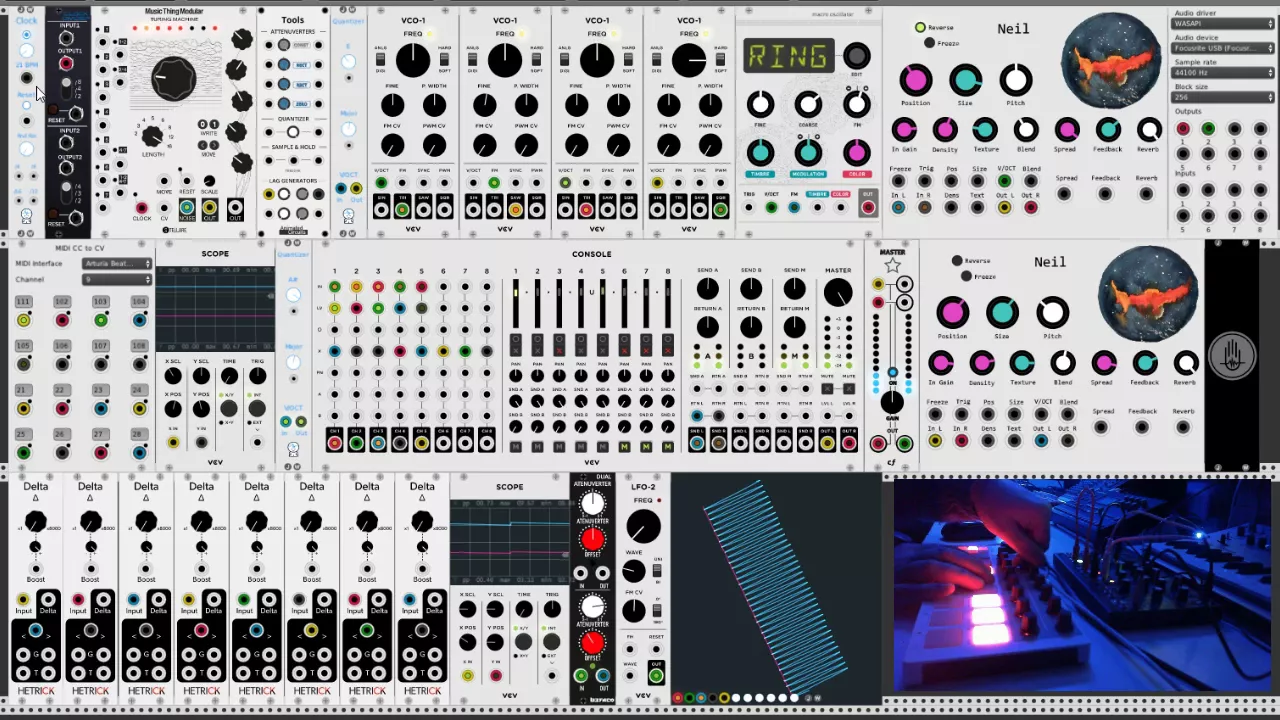This screenshot has width=1280, height=720.
Task: Click the macro oscillator TIMBRE label button
Action: click(x=760, y=174)
